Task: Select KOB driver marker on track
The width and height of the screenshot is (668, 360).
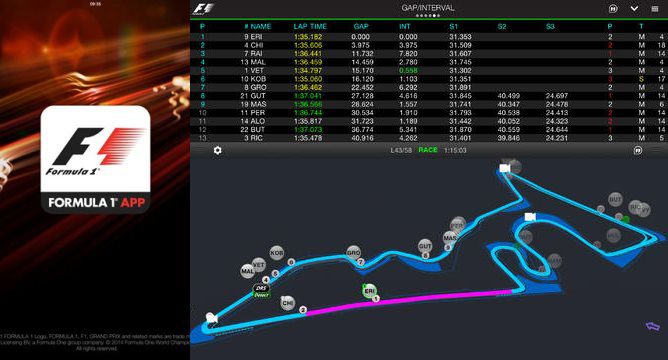Action: pyautogui.click(x=276, y=253)
